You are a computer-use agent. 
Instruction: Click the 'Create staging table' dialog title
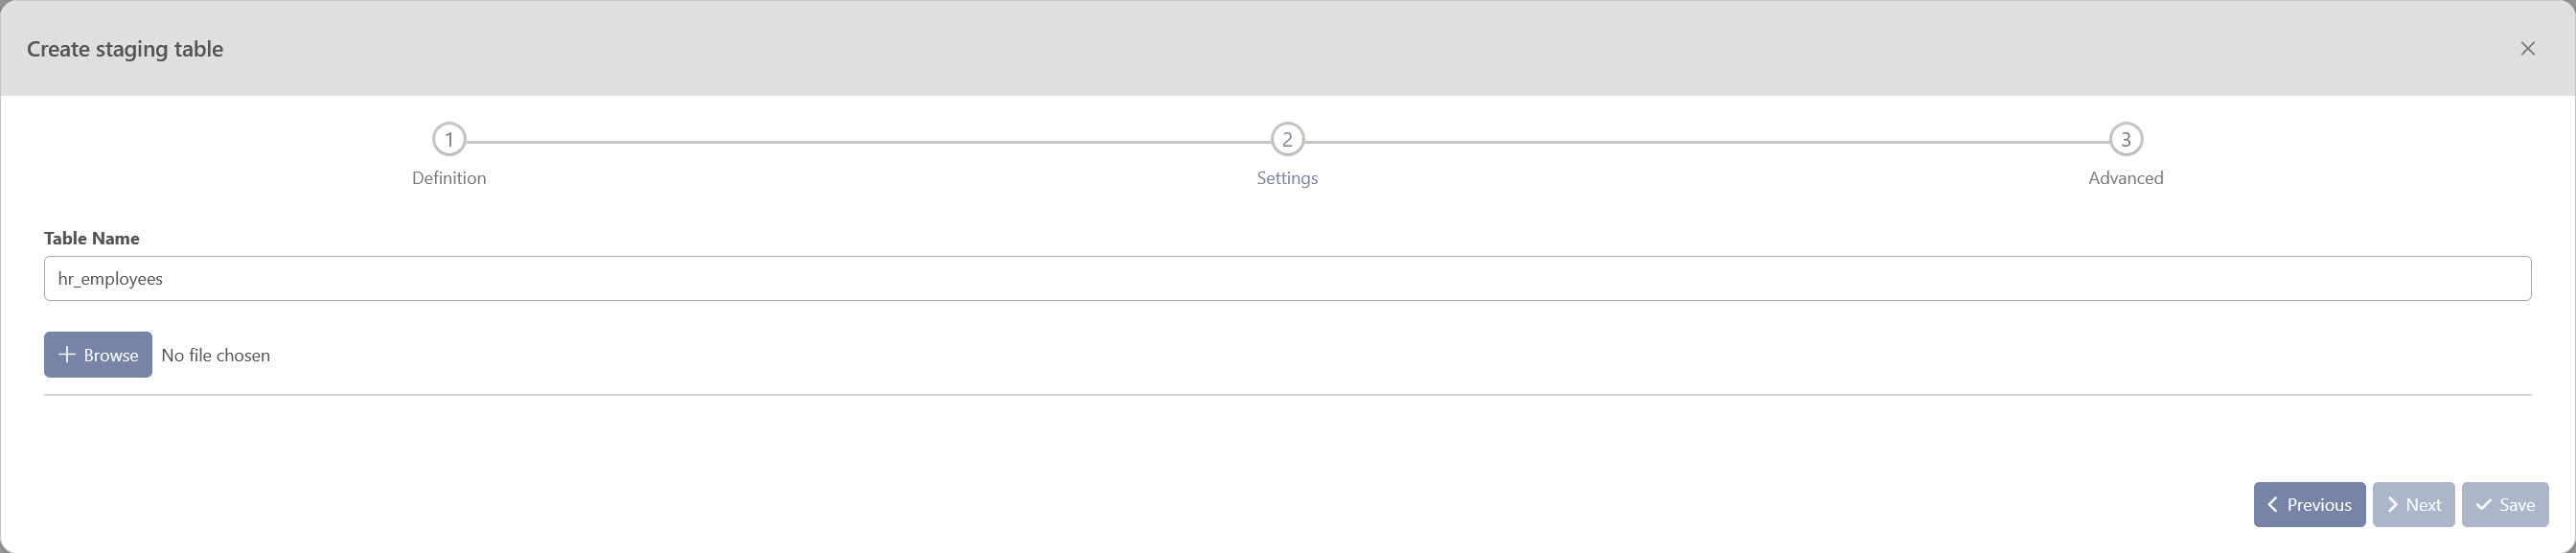tap(125, 49)
